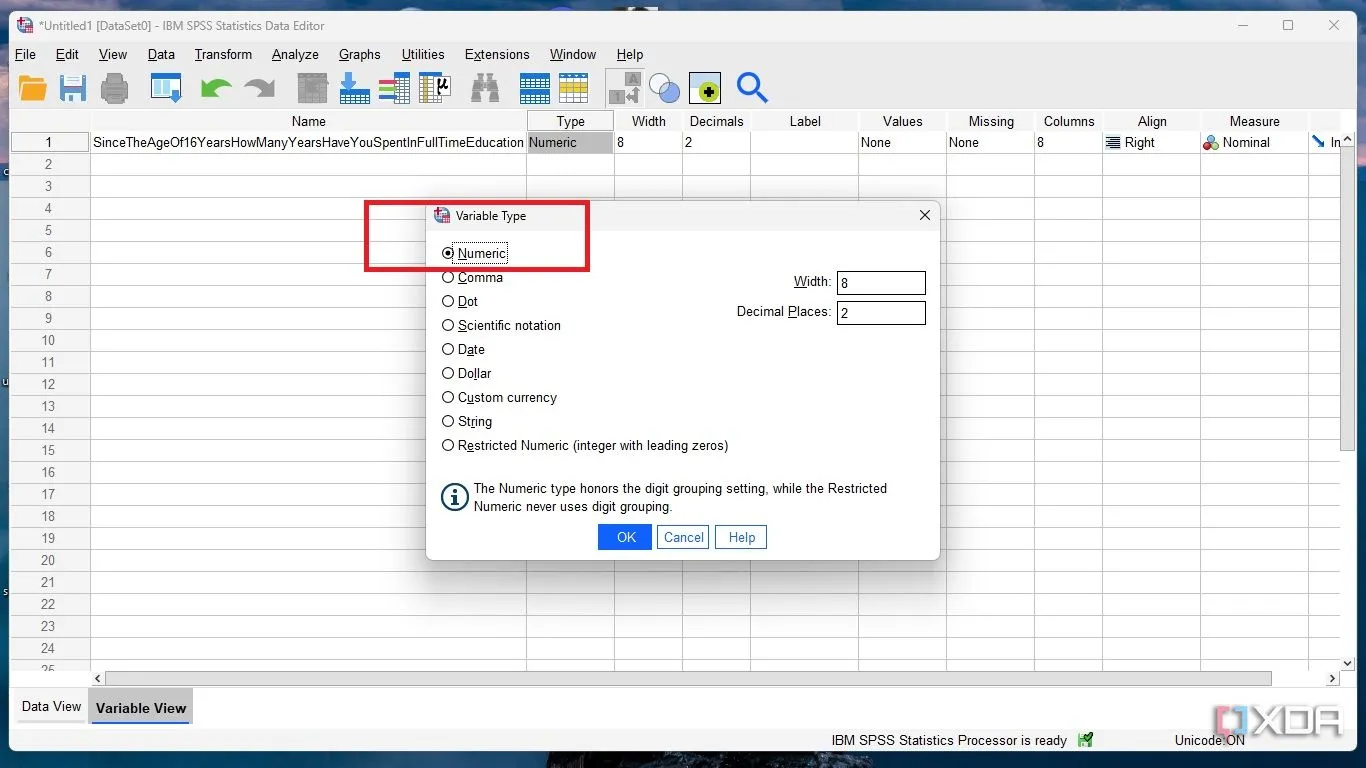1366x768 pixels.
Task: Open the Variables info icon
Action: (394, 88)
